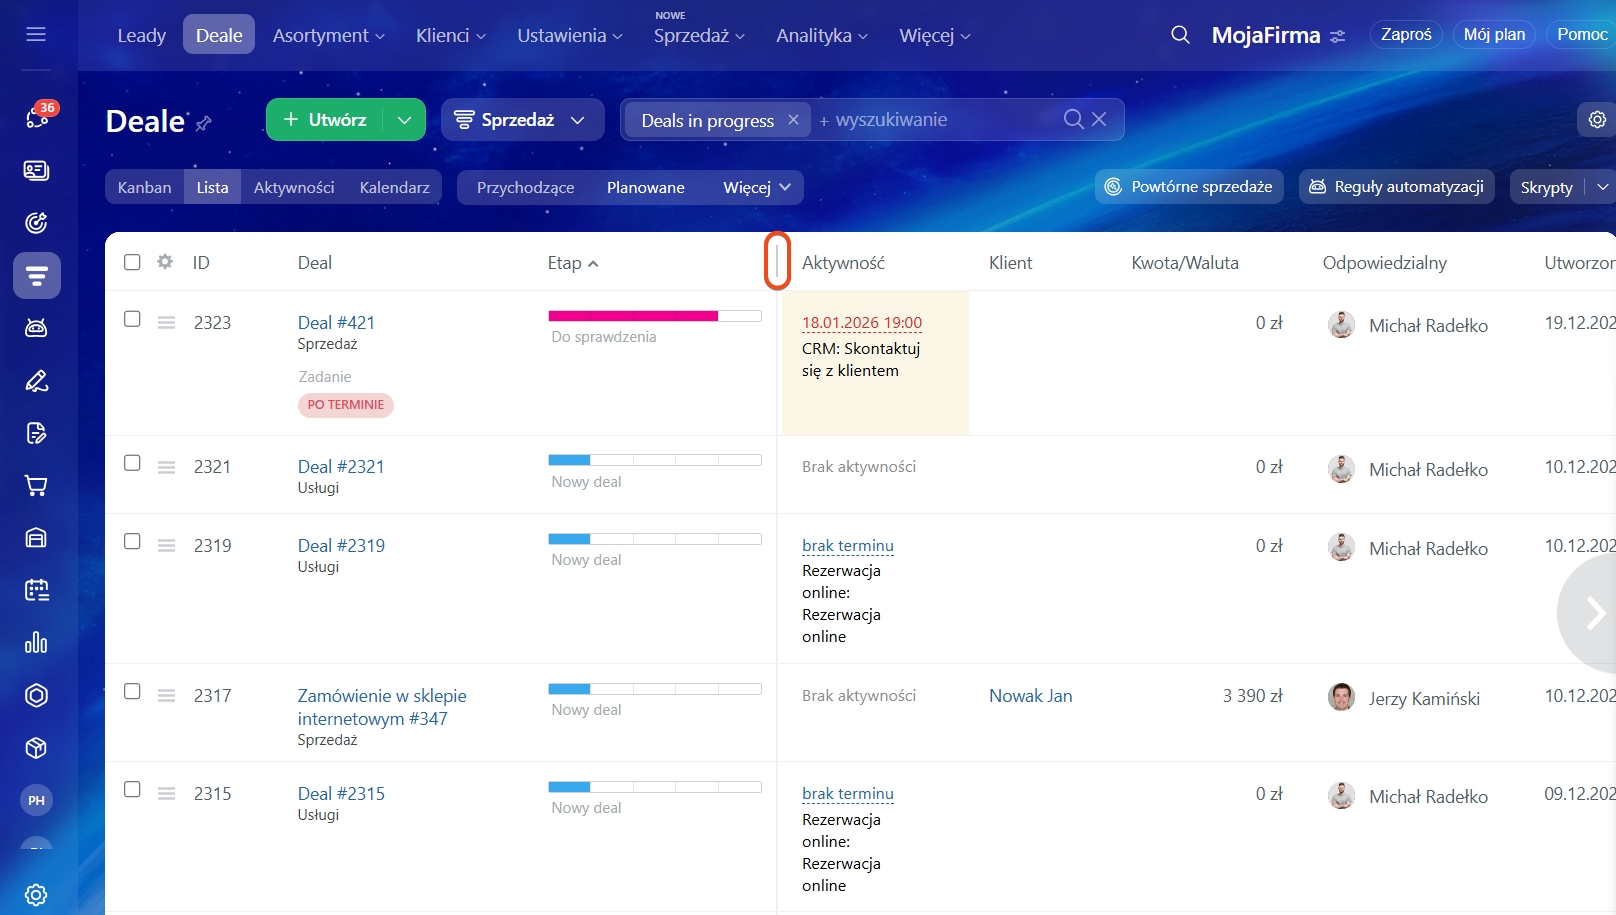Pin the Deale page title
Image resolution: width=1616 pixels, height=915 pixels.
click(x=204, y=123)
